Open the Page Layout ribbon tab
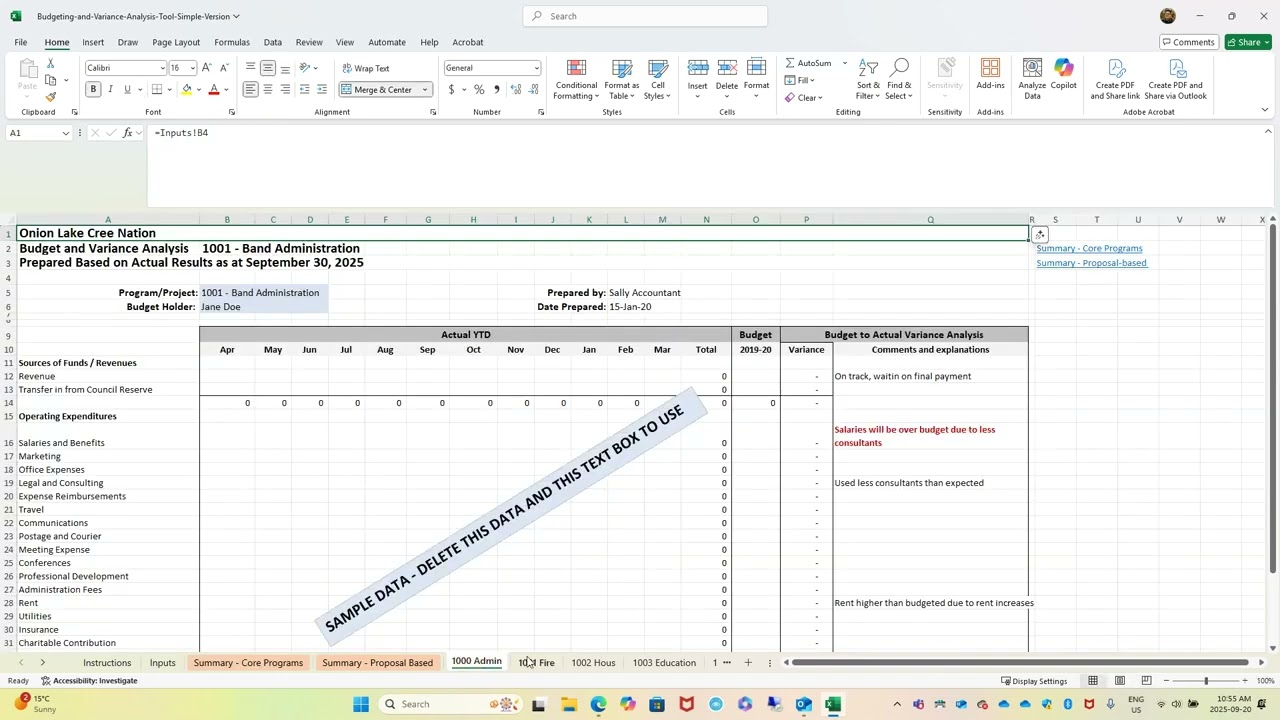Image resolution: width=1280 pixels, height=720 pixels. (176, 42)
